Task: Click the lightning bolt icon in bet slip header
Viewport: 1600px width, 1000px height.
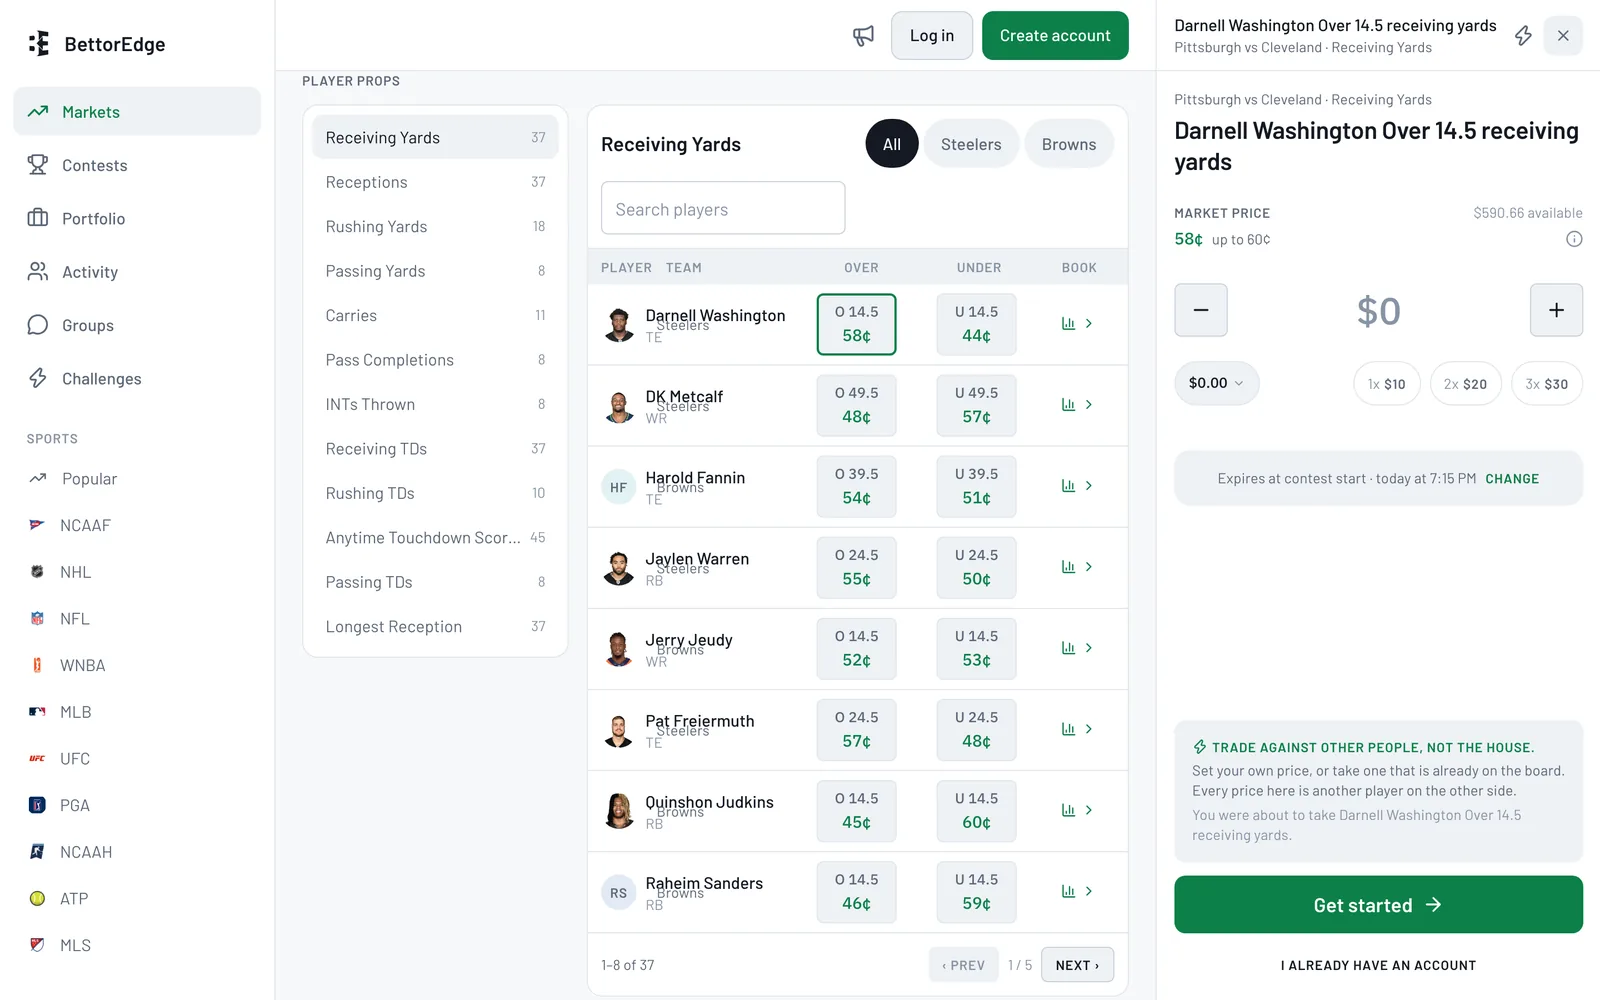Action: [1523, 36]
